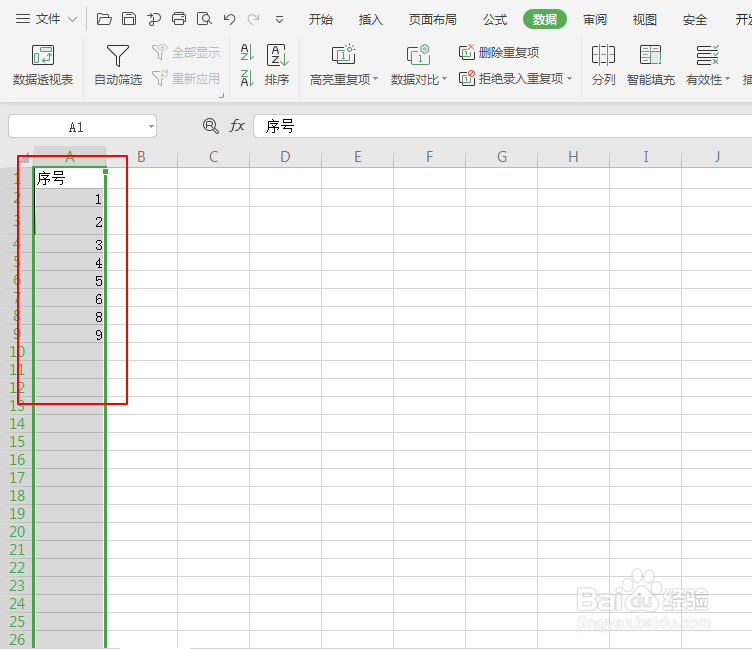Select cell containing value 2

tap(70, 221)
